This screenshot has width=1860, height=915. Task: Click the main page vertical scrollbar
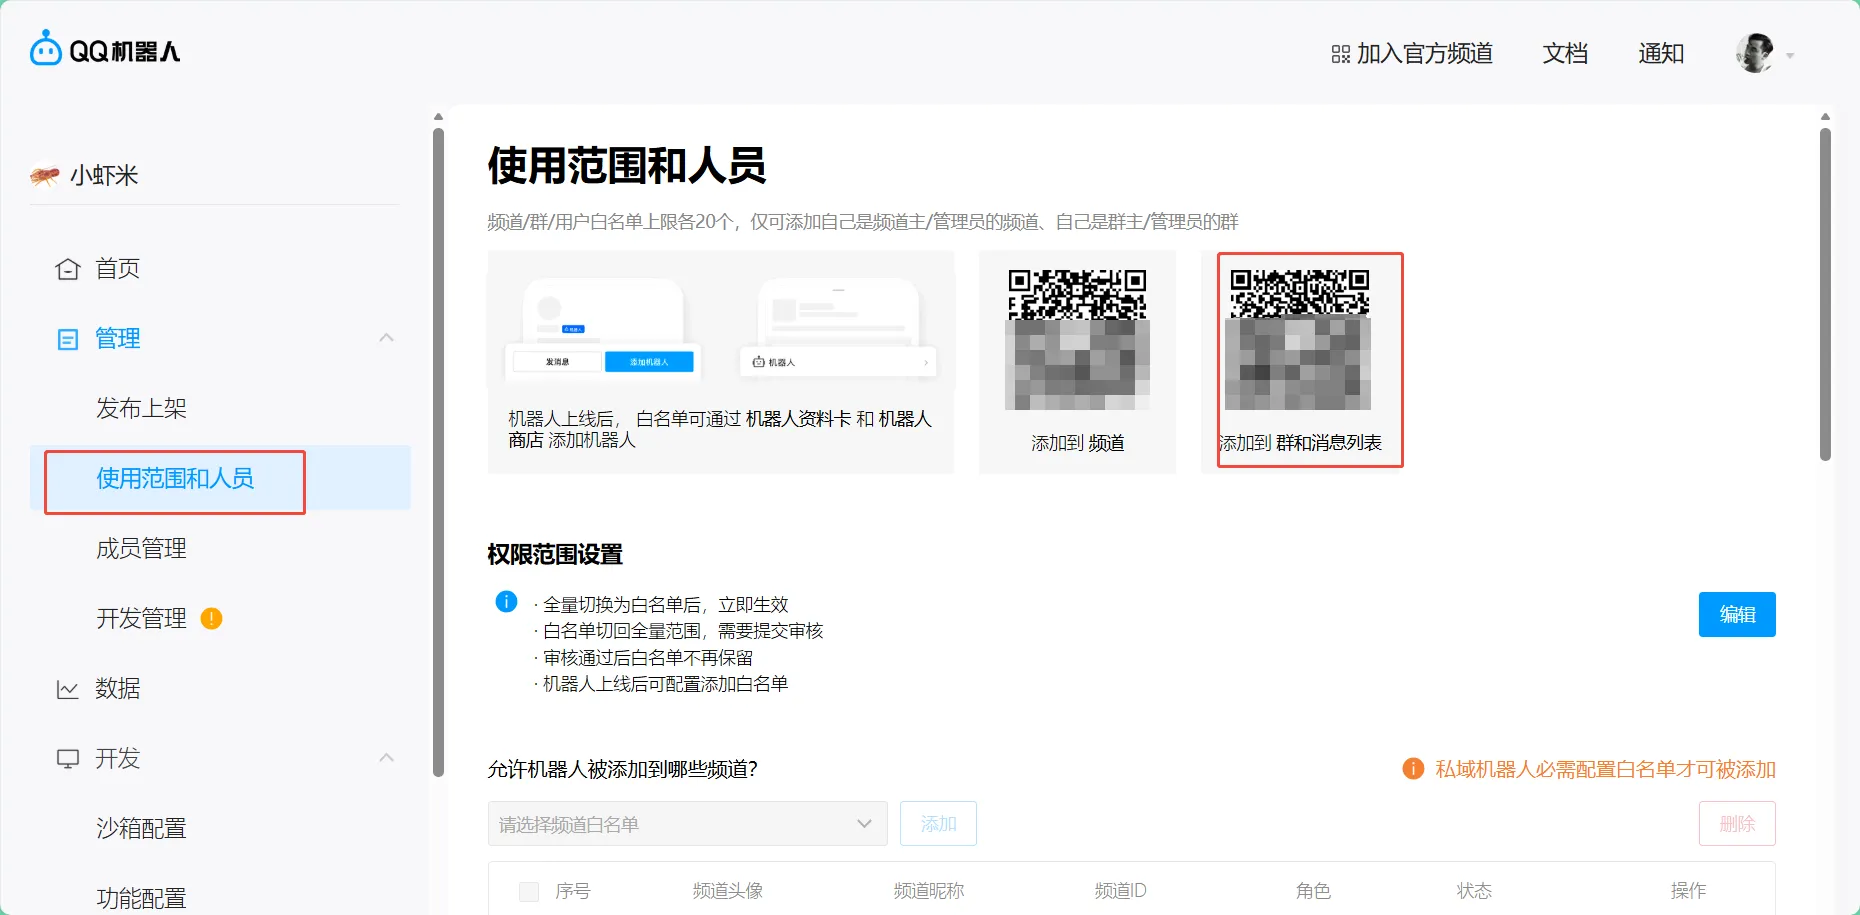[x=1825, y=294]
